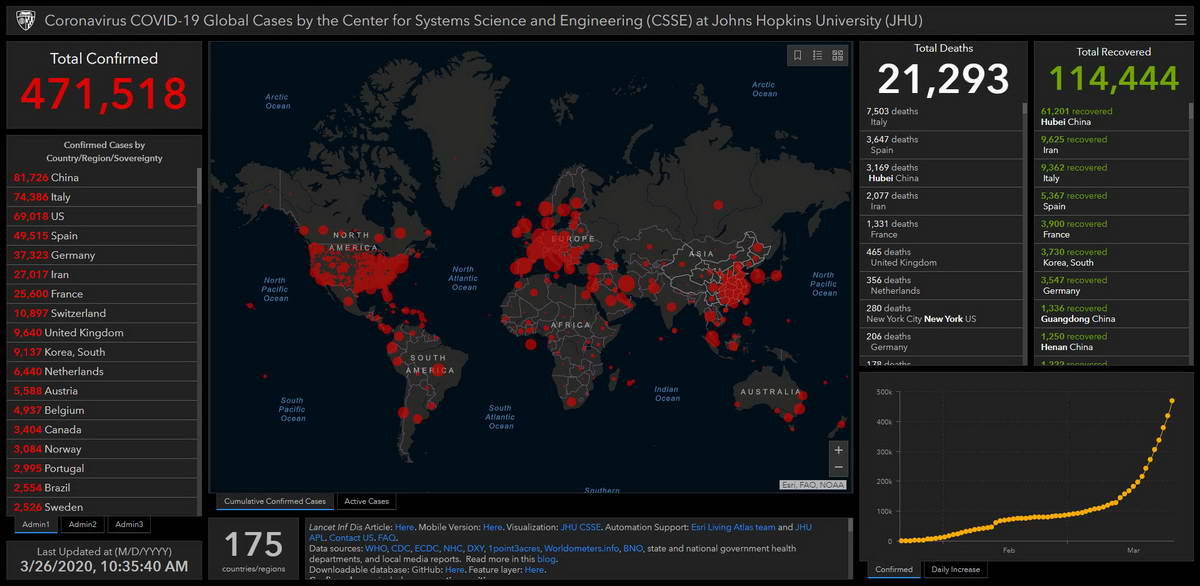Open the map legend list icon
Screen dimensions: 1200x586
[x=817, y=56]
